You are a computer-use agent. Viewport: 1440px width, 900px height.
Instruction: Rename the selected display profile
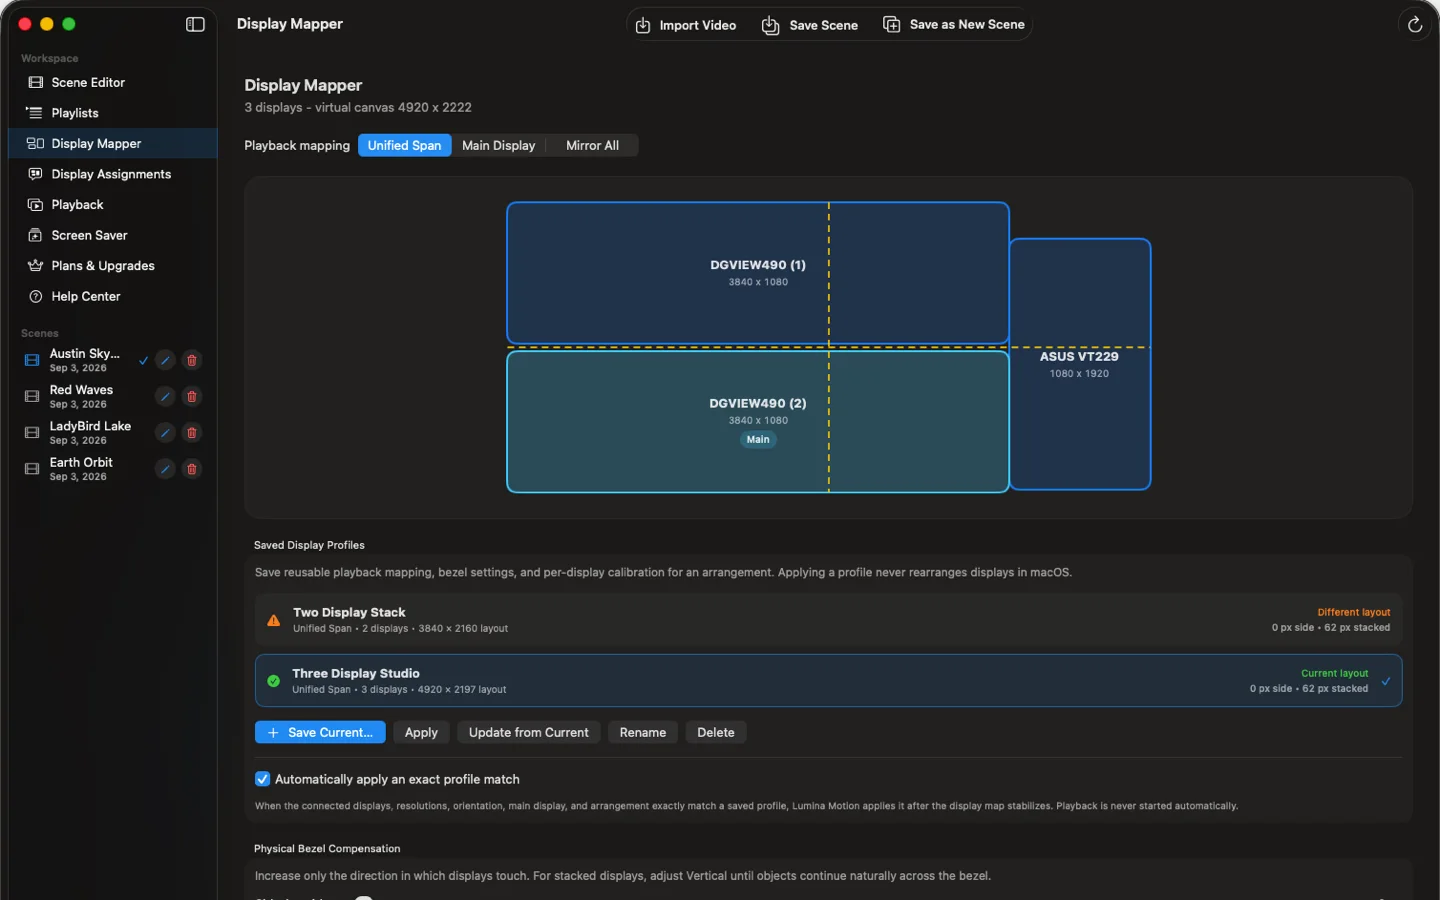pos(642,732)
